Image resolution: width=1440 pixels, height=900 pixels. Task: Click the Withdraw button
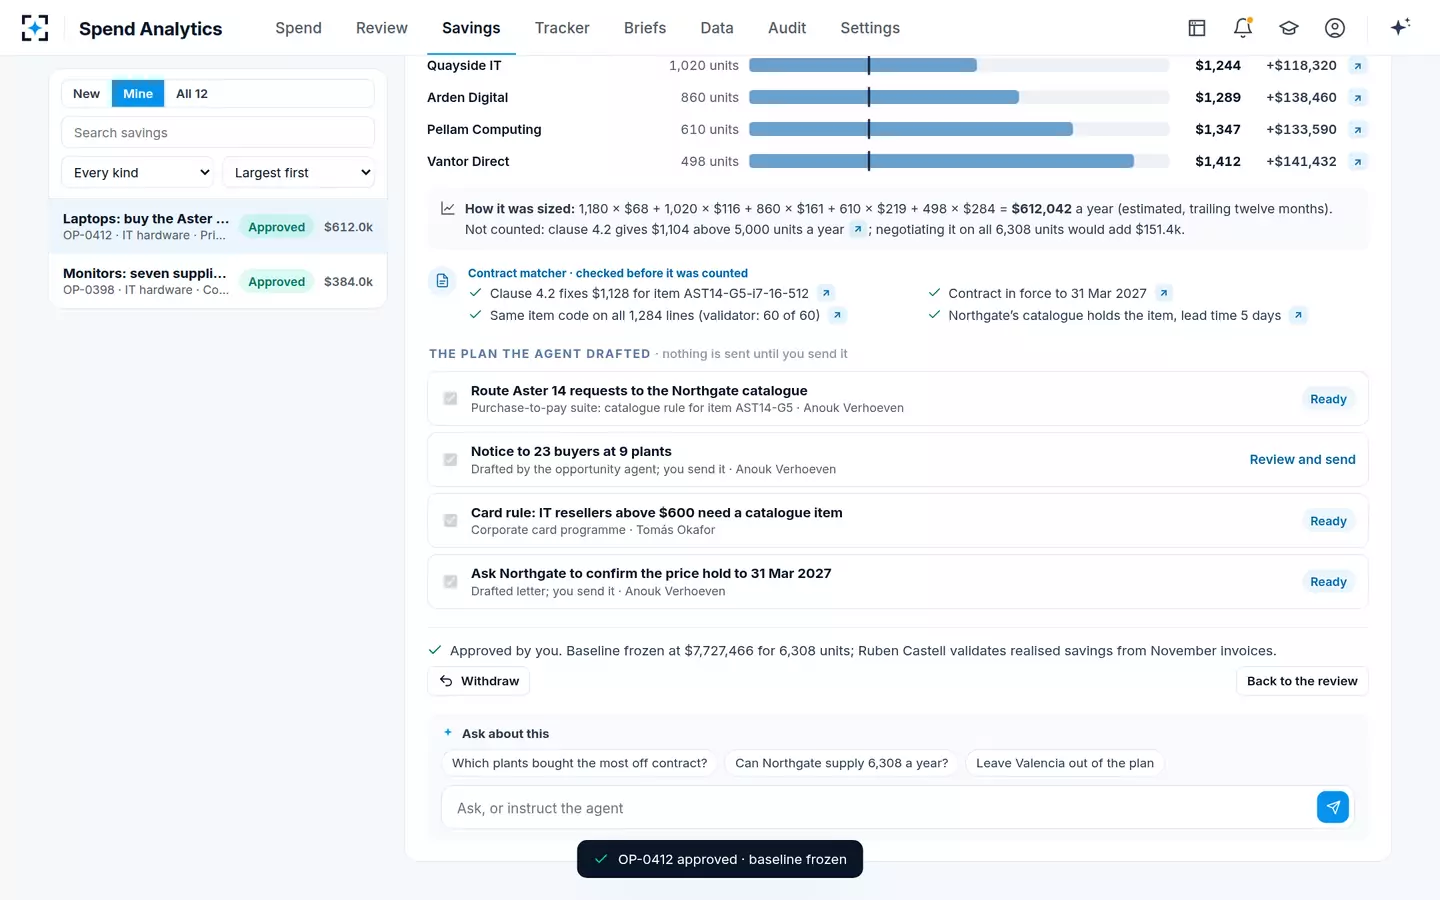tap(479, 681)
